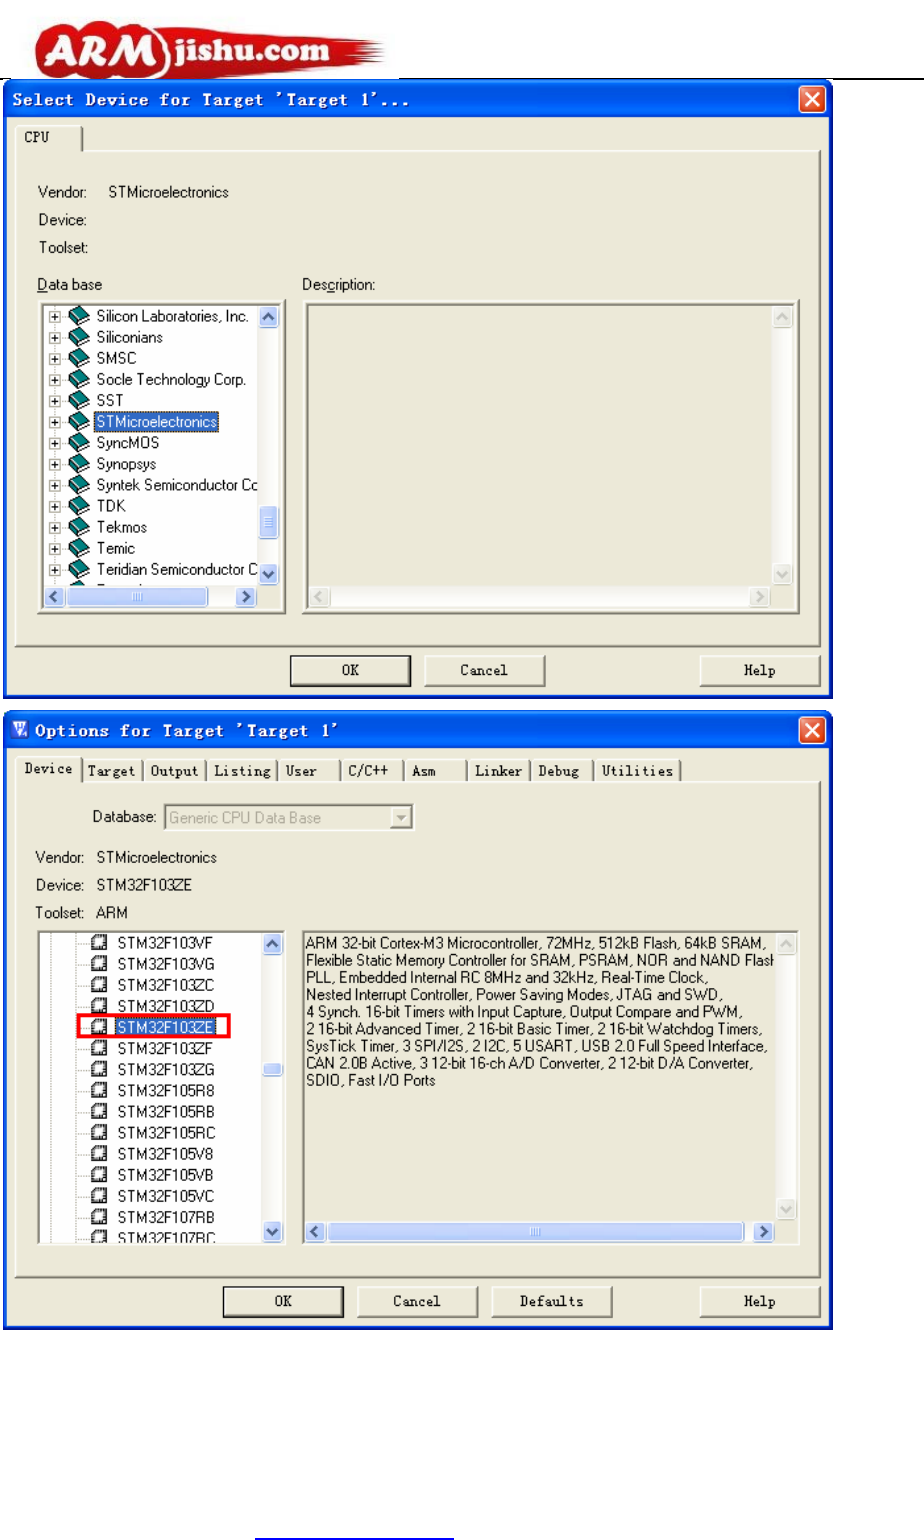Click the Temic book icon

pos(79,547)
